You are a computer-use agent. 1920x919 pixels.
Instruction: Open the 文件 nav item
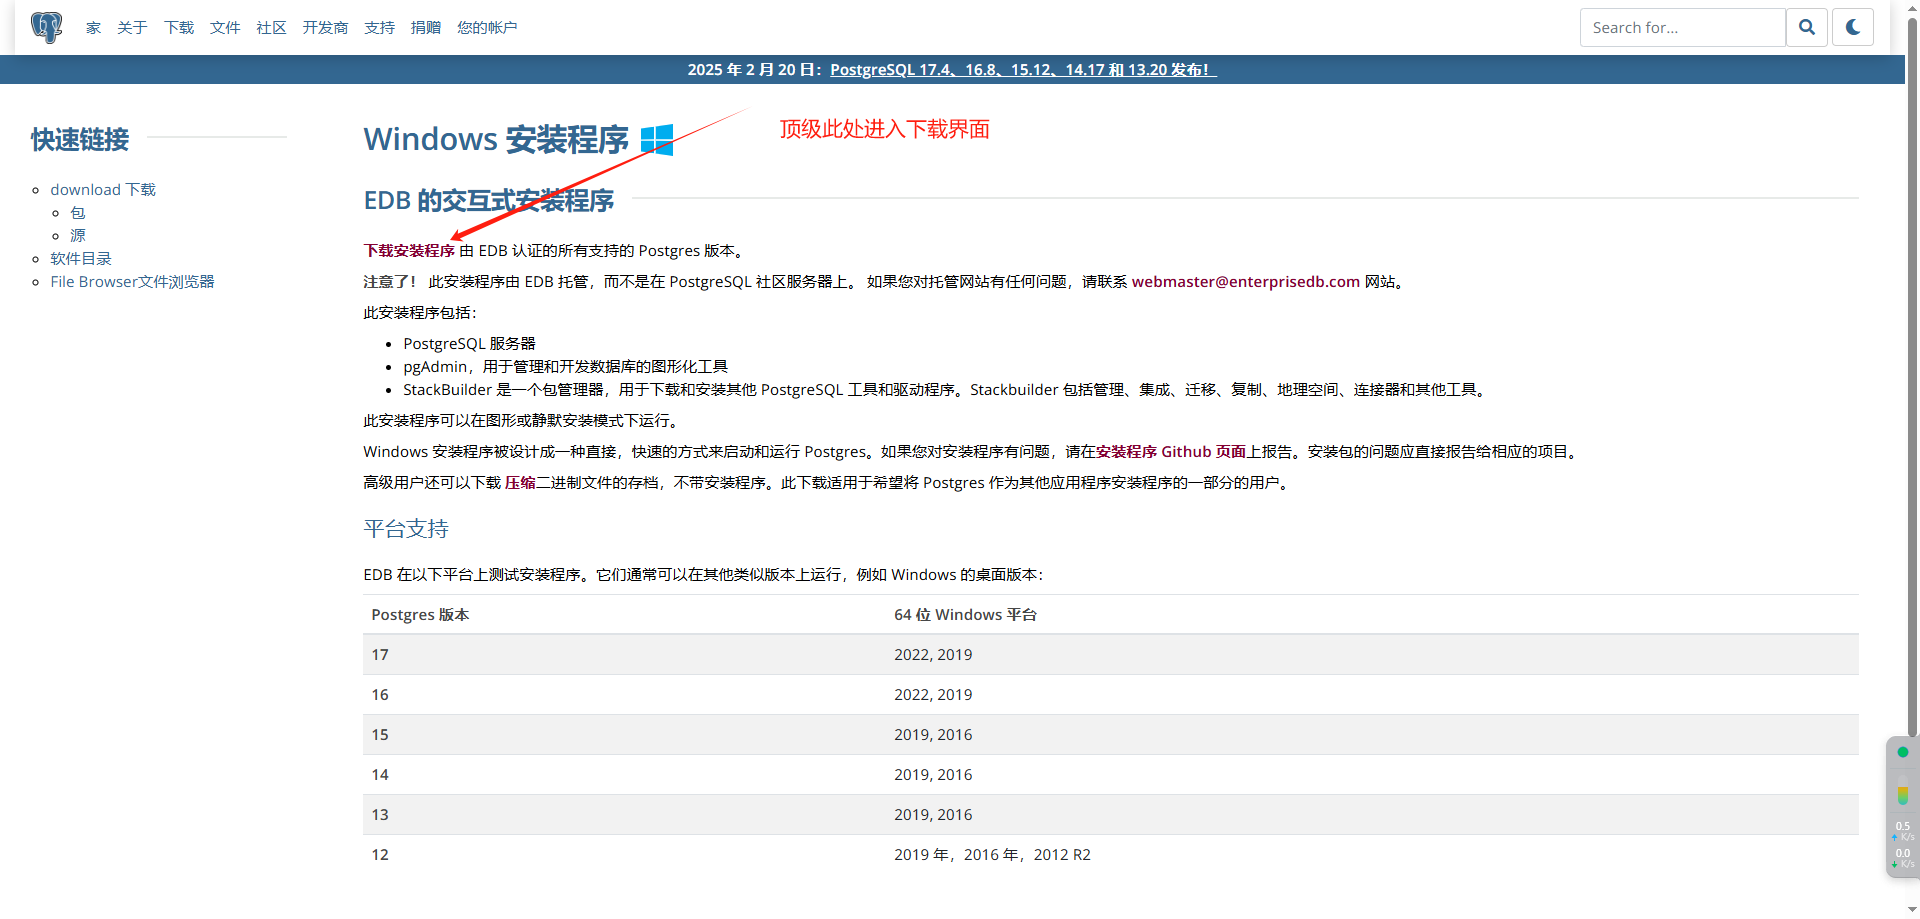[225, 27]
